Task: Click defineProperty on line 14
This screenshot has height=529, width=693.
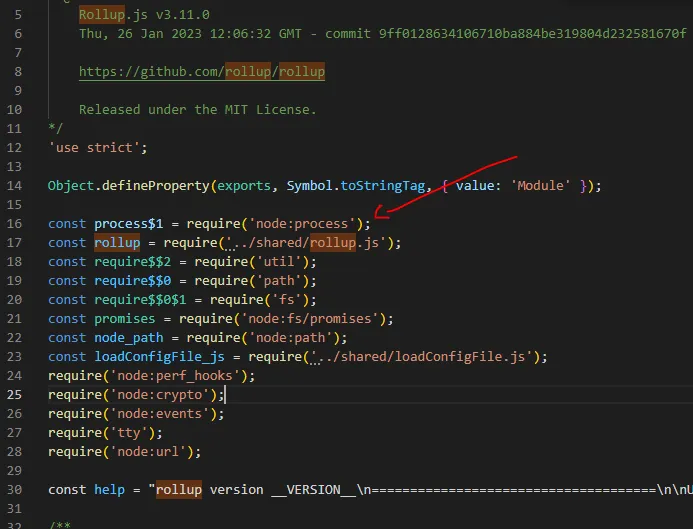Action: pos(156,186)
